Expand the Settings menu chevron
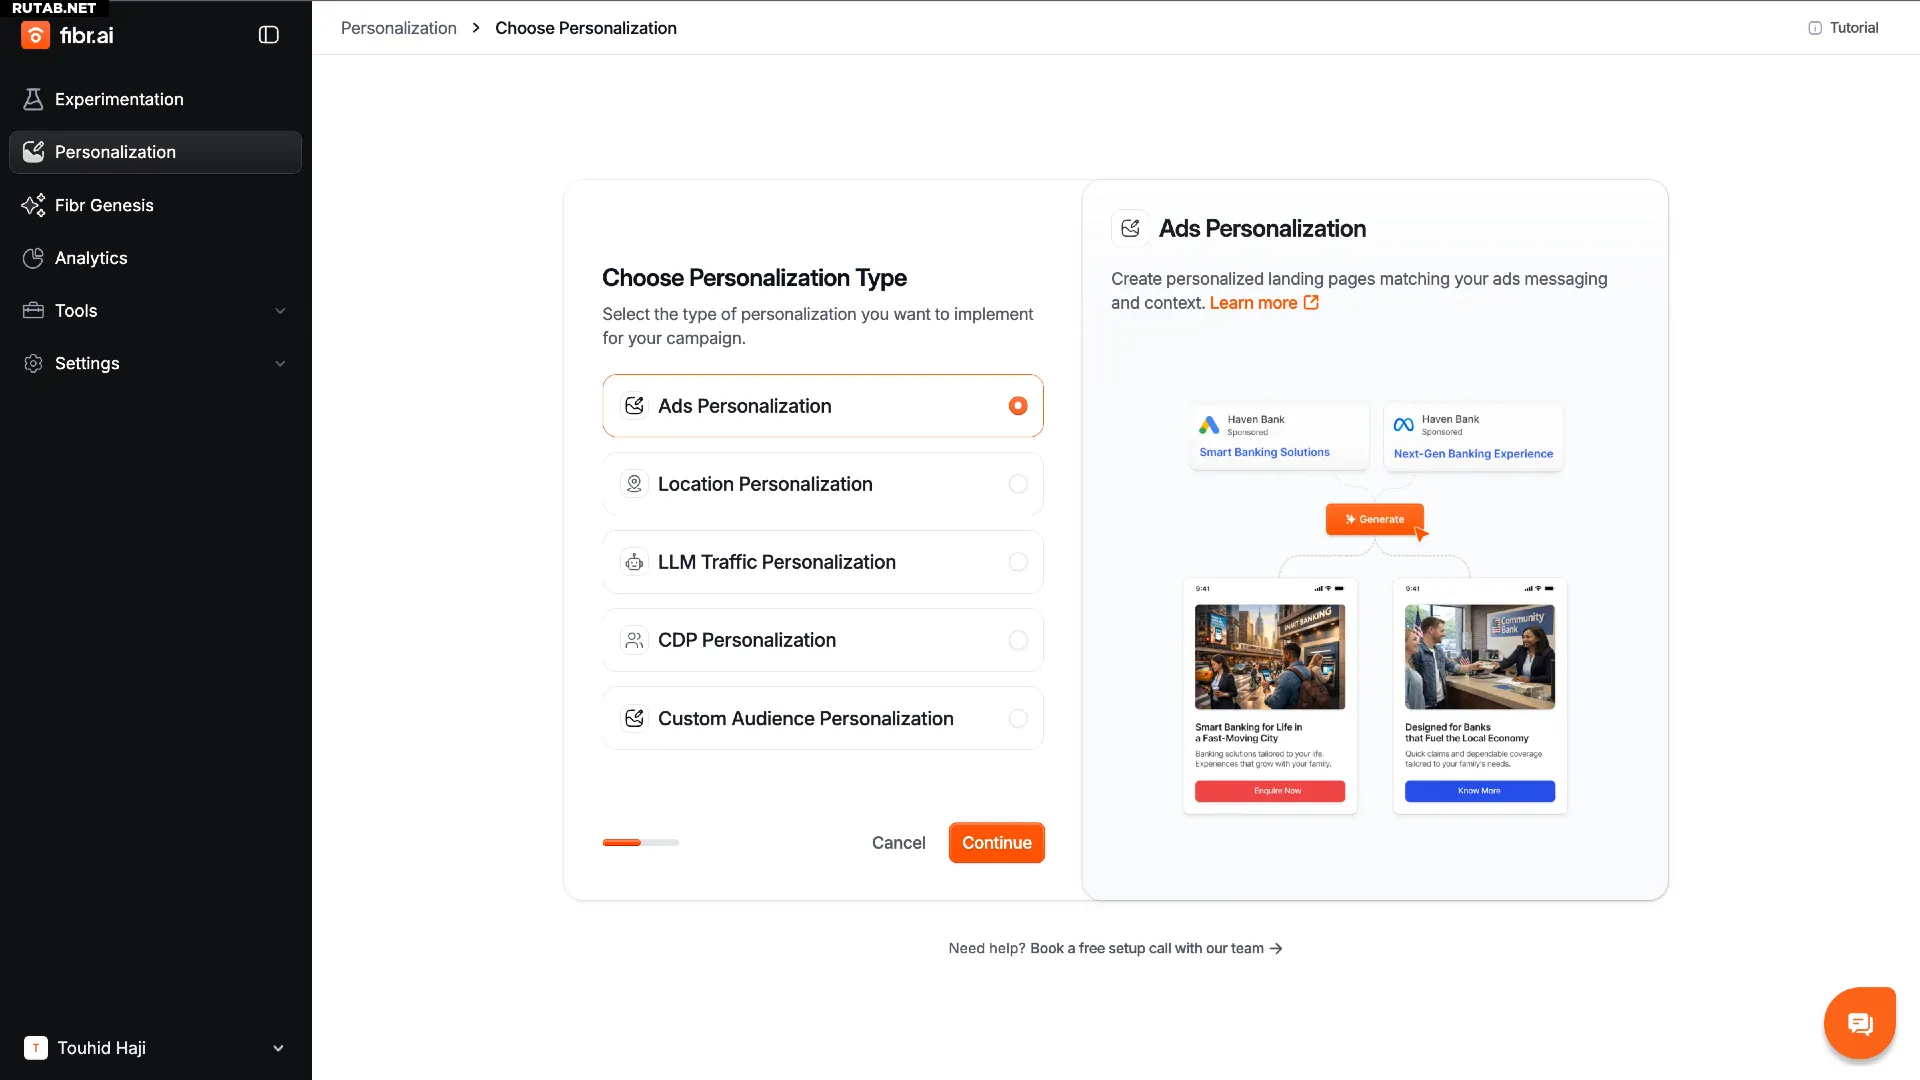This screenshot has width=1920, height=1080. [280, 364]
